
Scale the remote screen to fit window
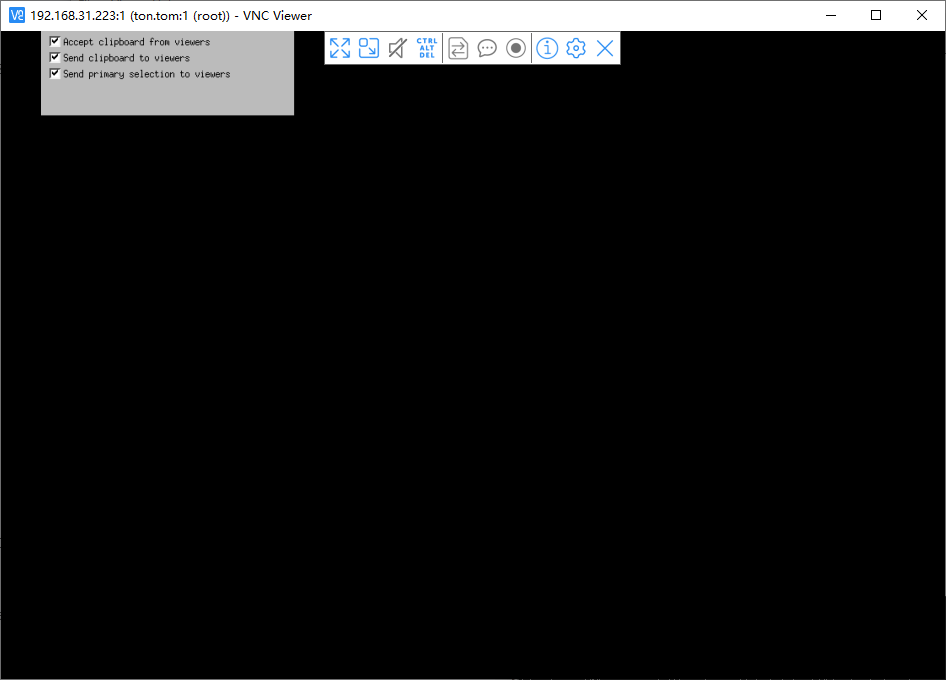point(368,48)
